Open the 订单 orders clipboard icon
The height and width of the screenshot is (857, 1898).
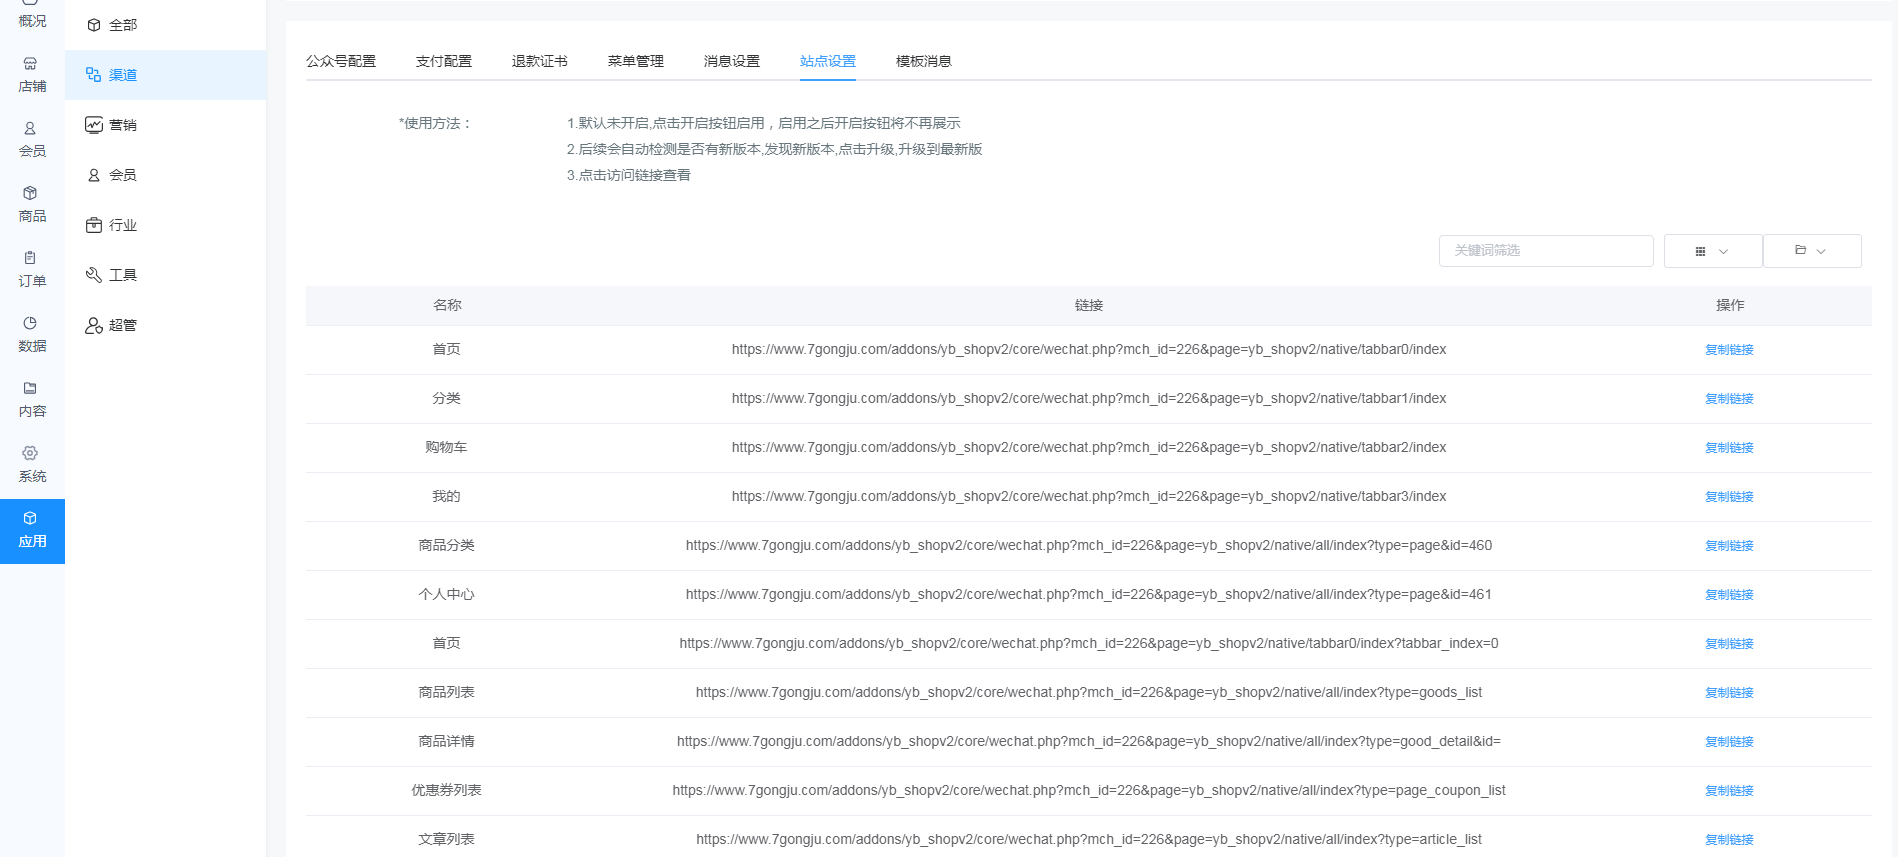tap(31, 259)
